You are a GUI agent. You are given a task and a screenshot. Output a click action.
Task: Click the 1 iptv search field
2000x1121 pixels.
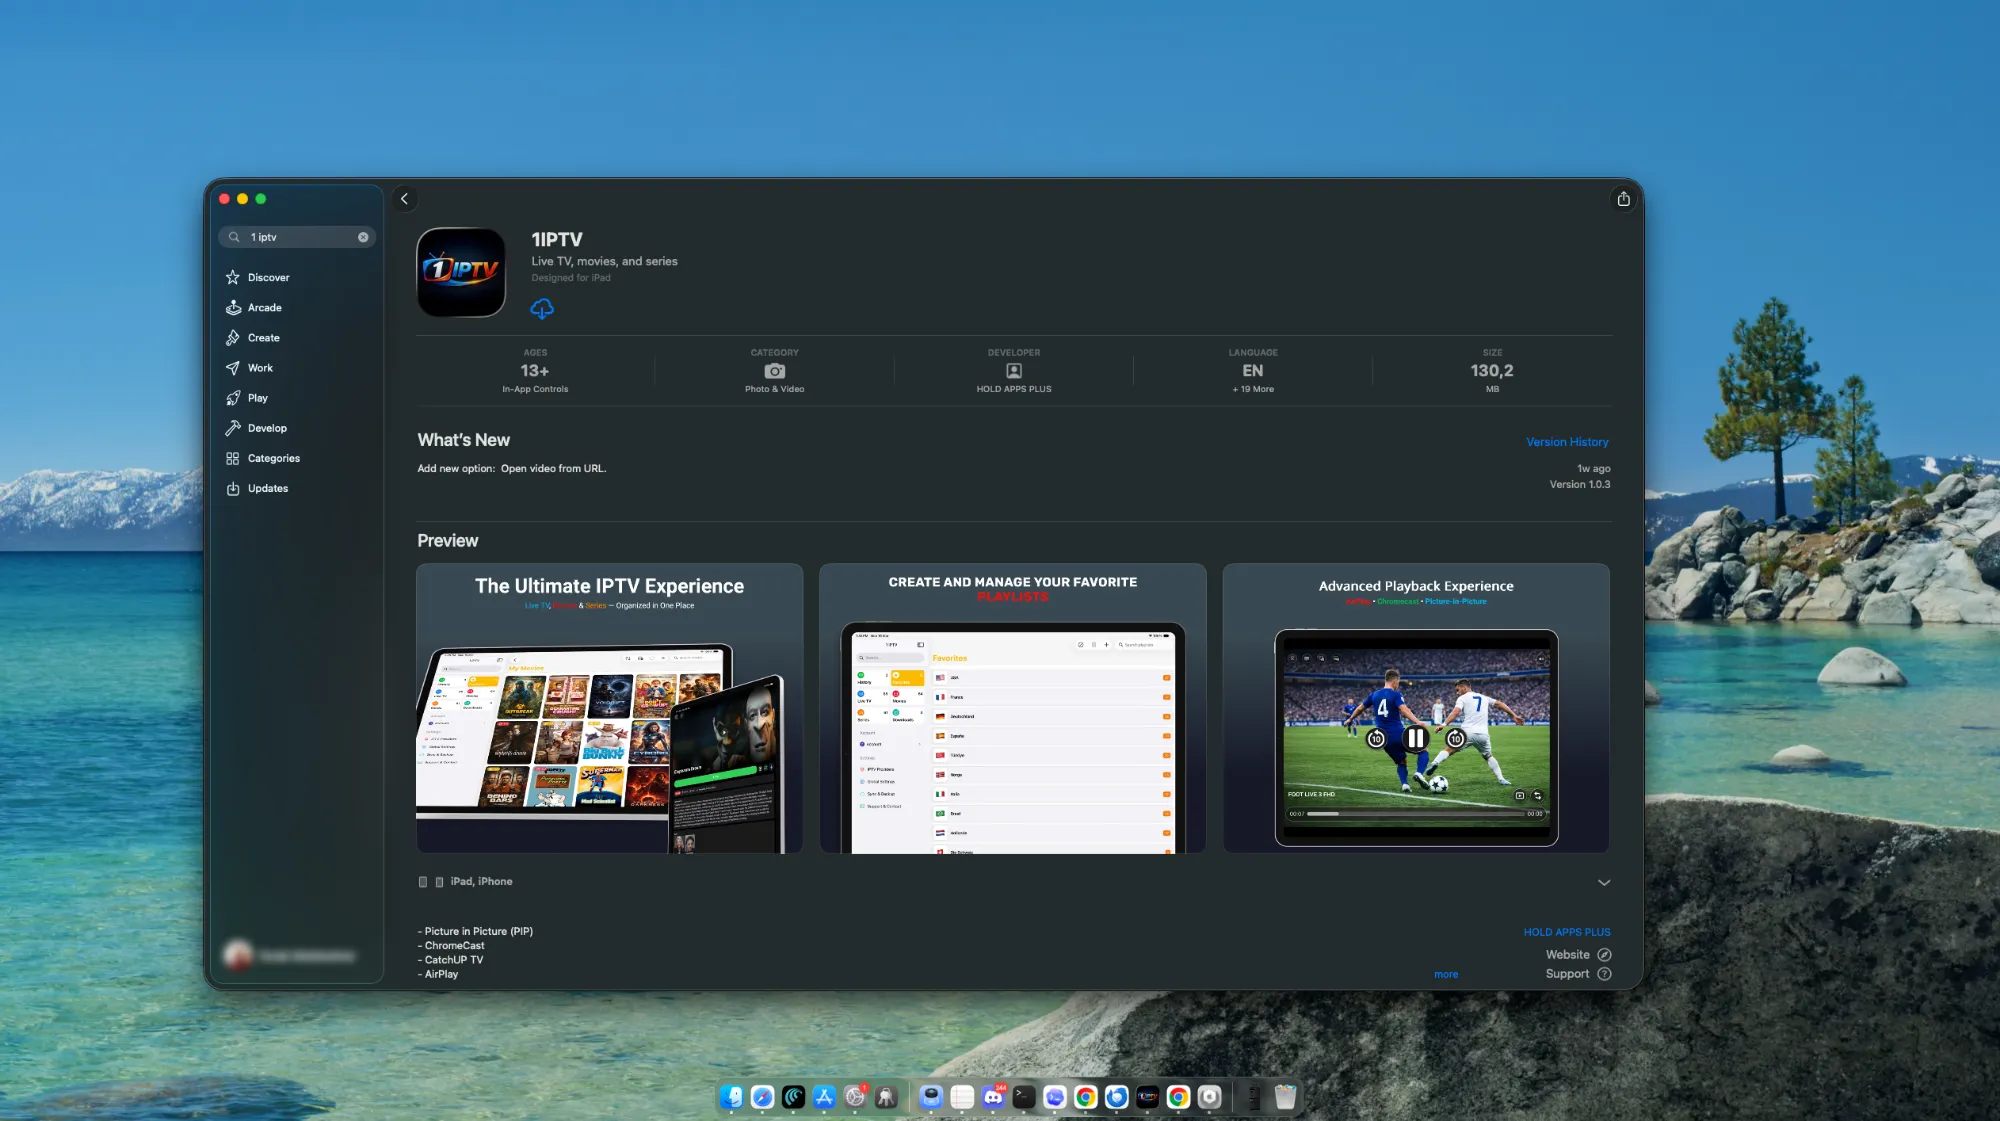coord(297,237)
